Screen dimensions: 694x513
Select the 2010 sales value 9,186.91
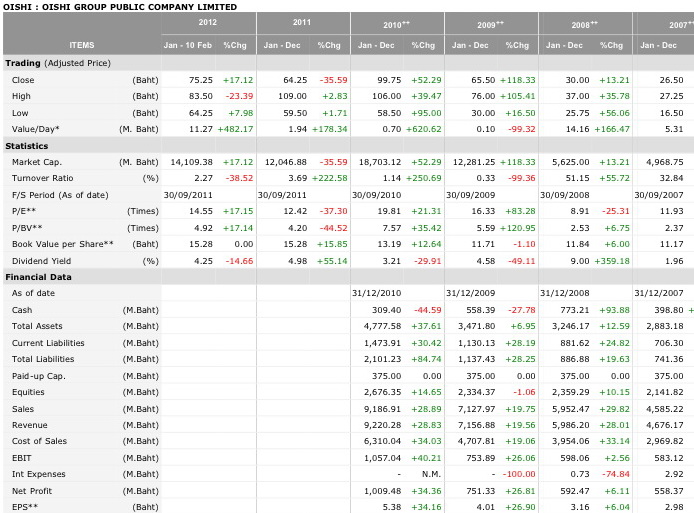[x=382, y=409]
